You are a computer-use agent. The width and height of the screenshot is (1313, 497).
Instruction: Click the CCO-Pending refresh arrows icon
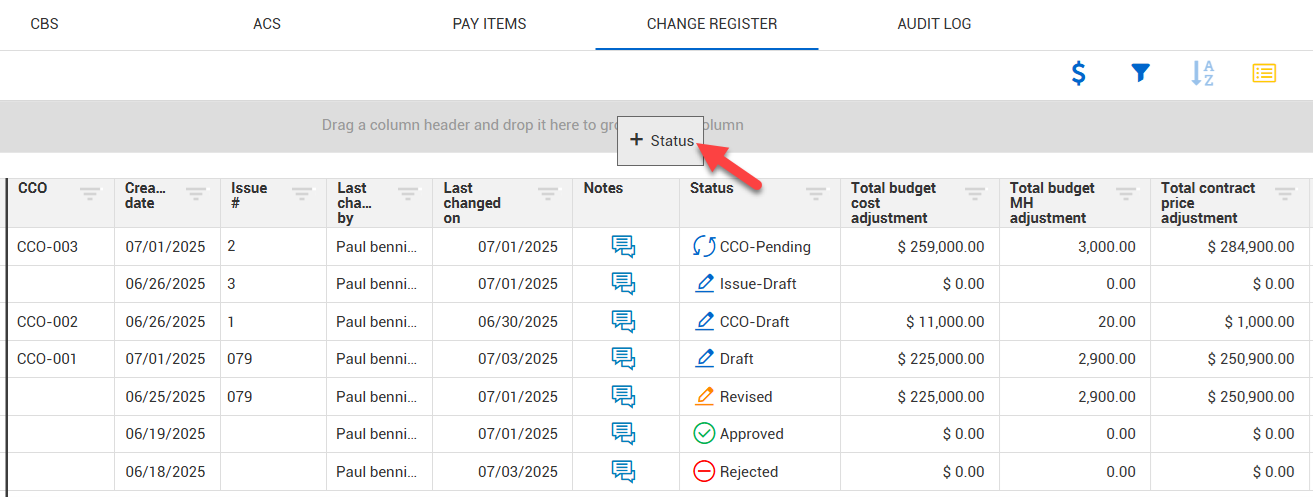[x=704, y=247]
